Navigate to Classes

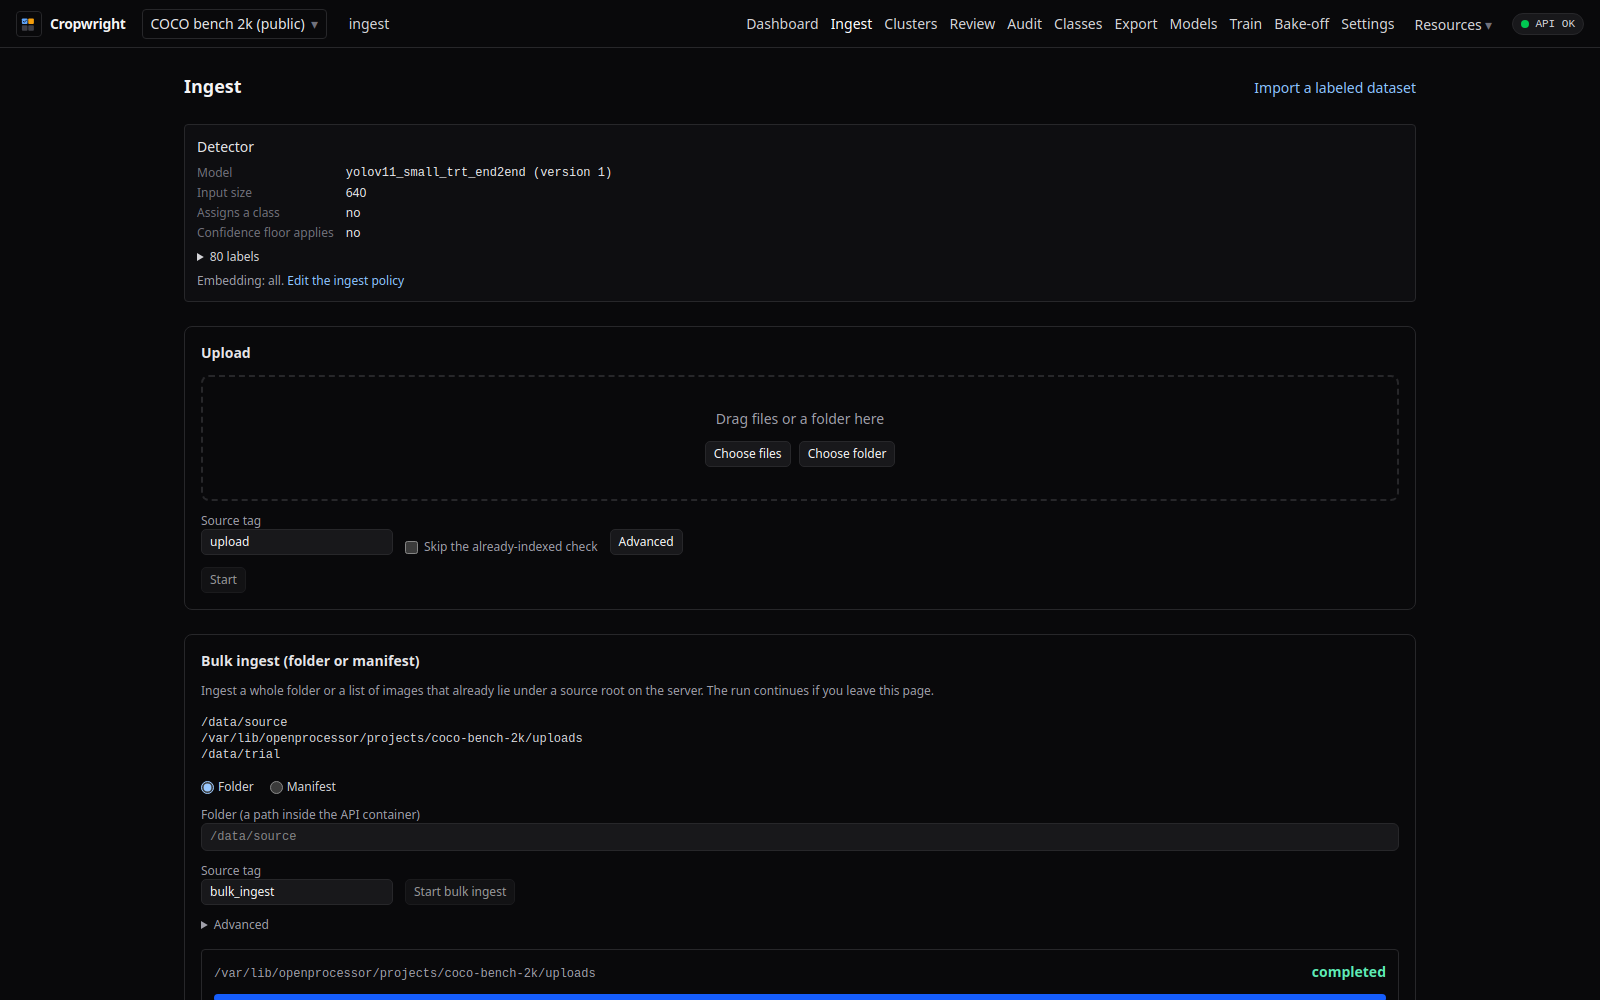click(x=1078, y=24)
